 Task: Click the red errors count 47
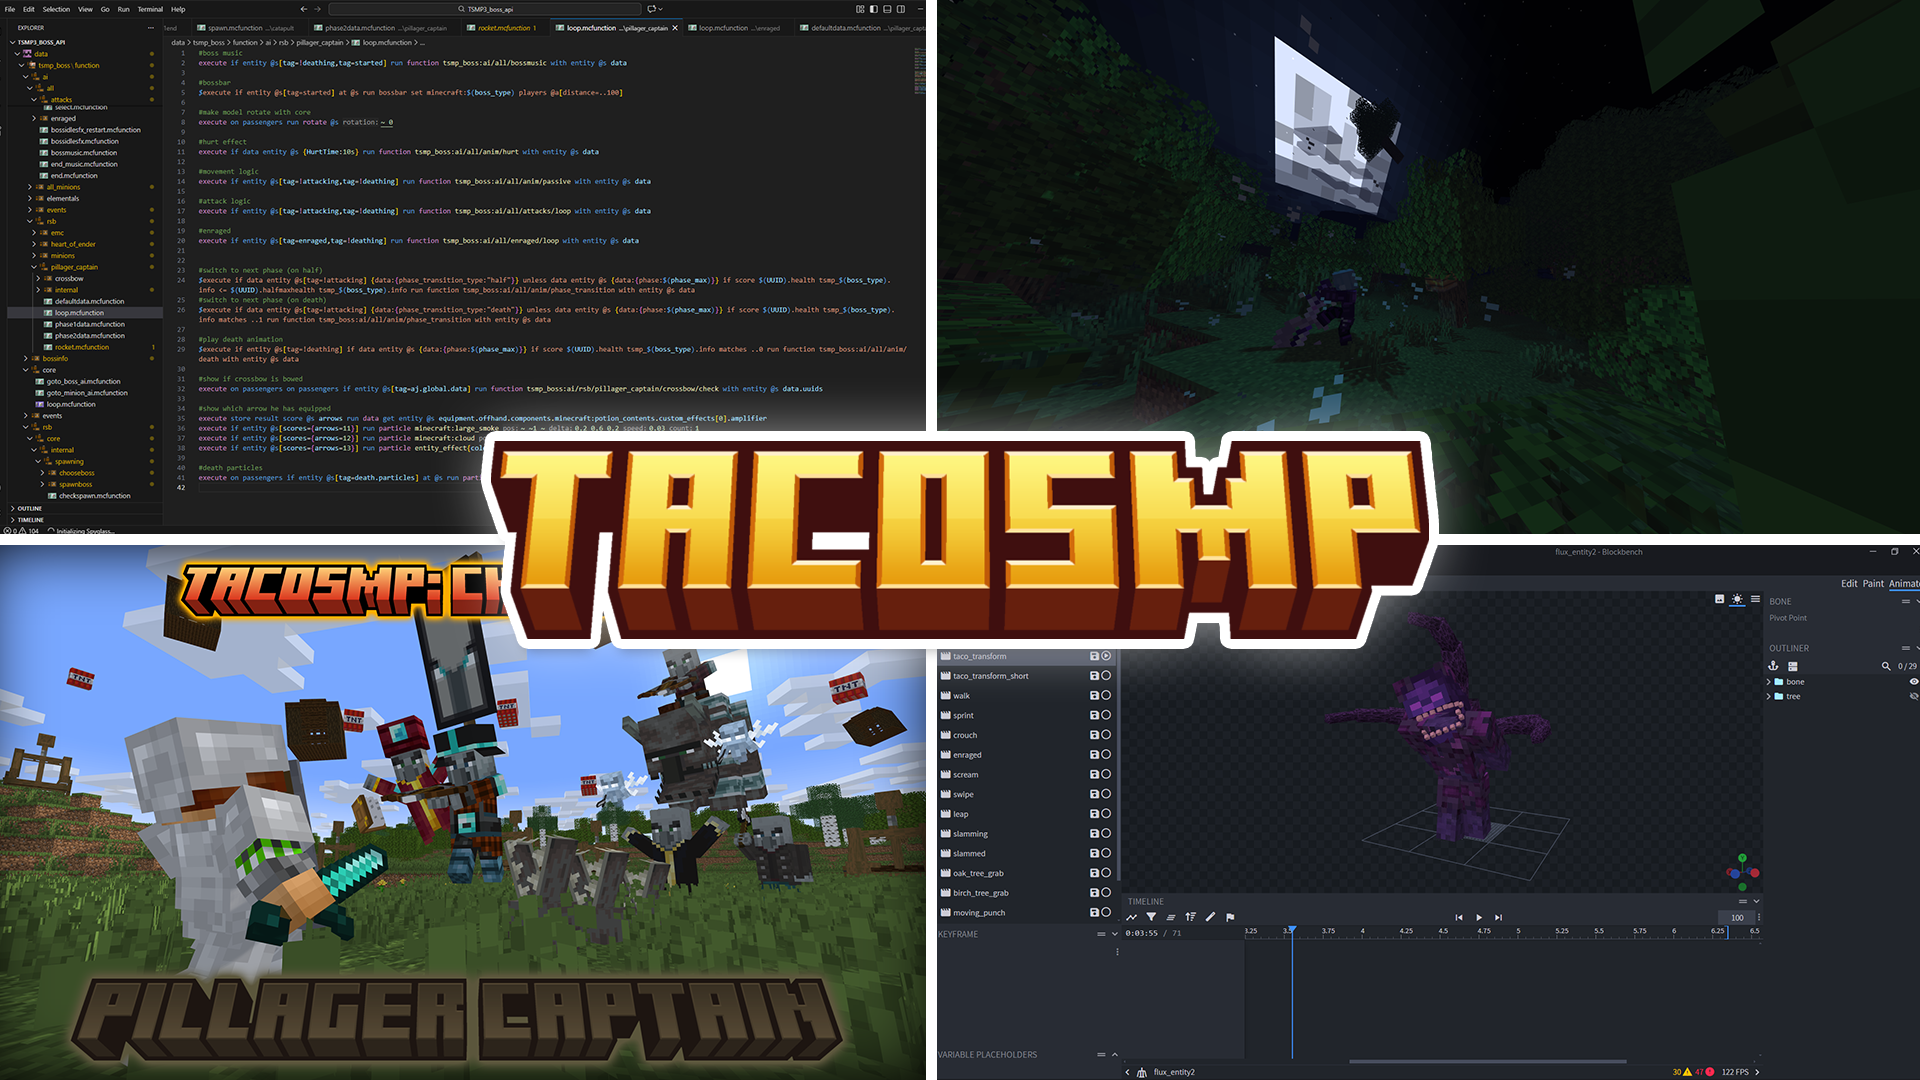1704,1072
